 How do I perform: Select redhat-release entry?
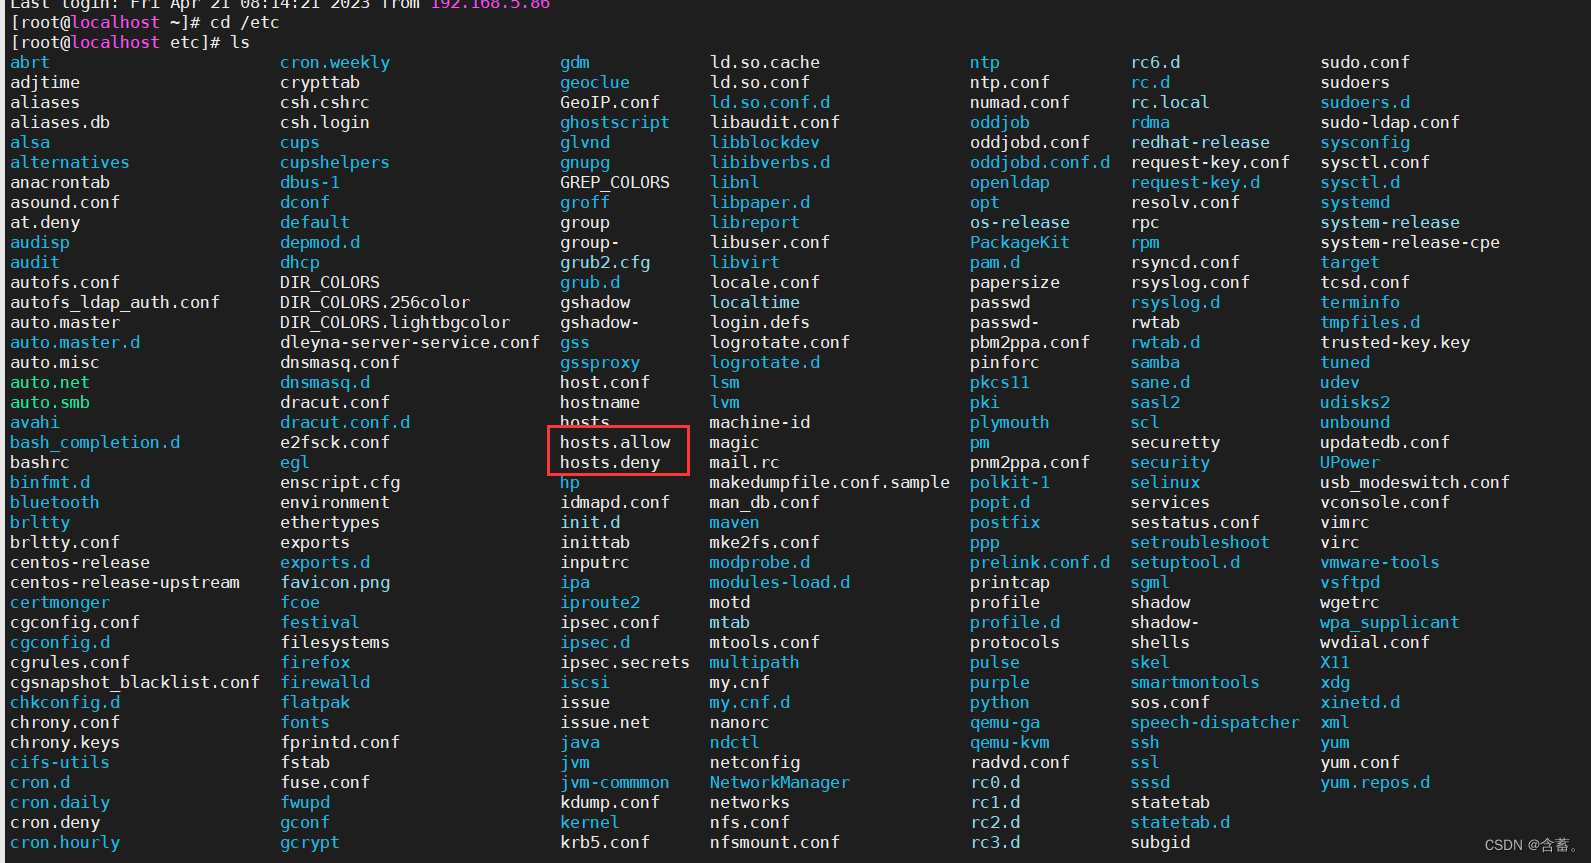(1200, 142)
